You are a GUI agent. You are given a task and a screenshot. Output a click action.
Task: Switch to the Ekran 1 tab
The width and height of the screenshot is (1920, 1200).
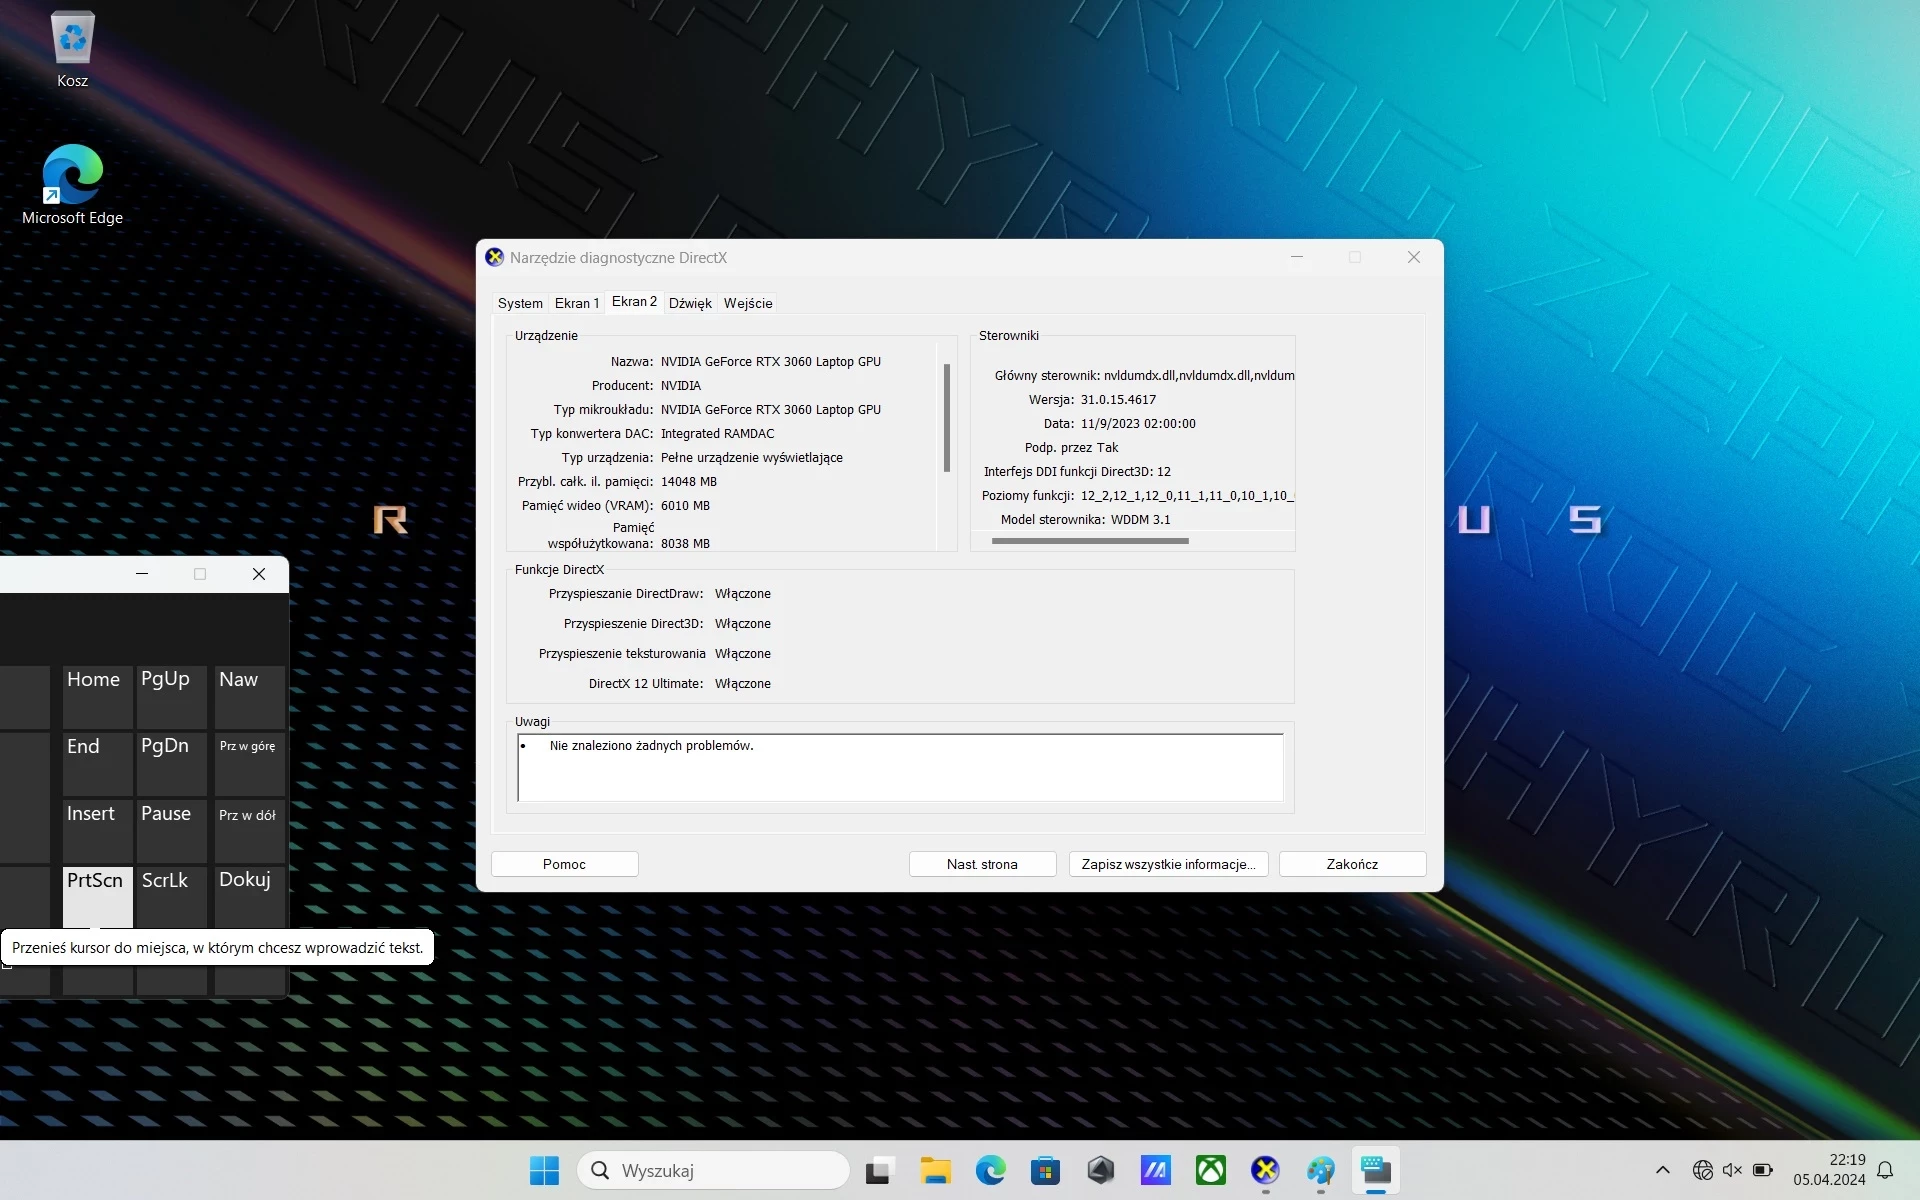577,303
